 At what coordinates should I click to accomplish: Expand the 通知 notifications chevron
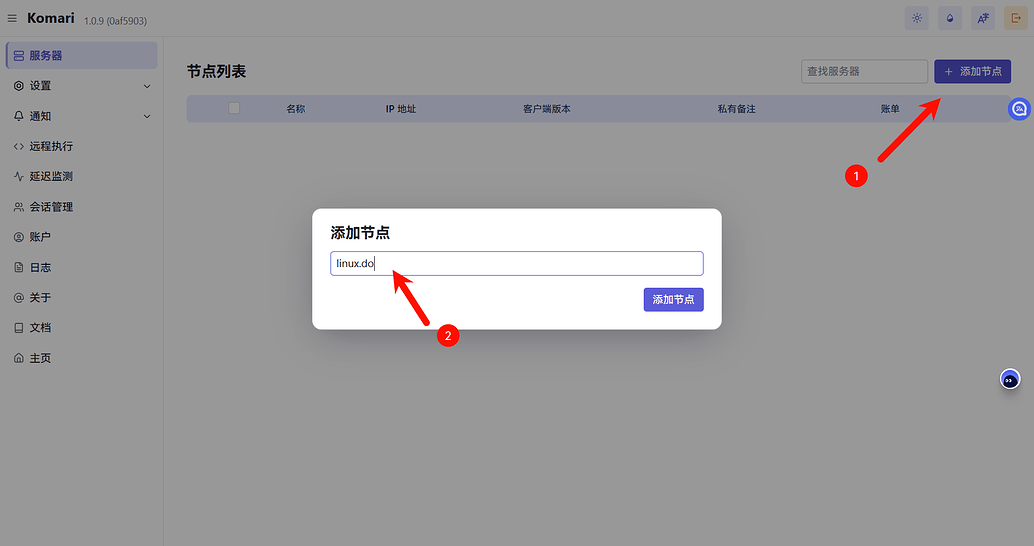click(x=147, y=116)
